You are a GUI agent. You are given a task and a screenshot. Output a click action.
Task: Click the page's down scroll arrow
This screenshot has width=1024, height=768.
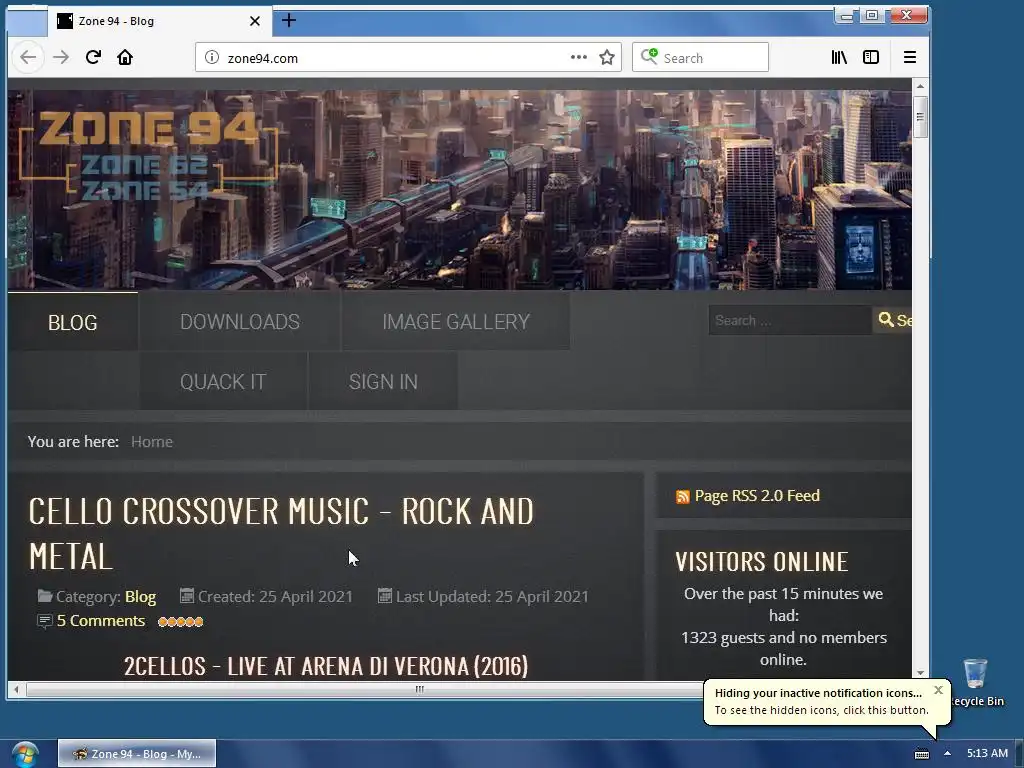(920, 672)
